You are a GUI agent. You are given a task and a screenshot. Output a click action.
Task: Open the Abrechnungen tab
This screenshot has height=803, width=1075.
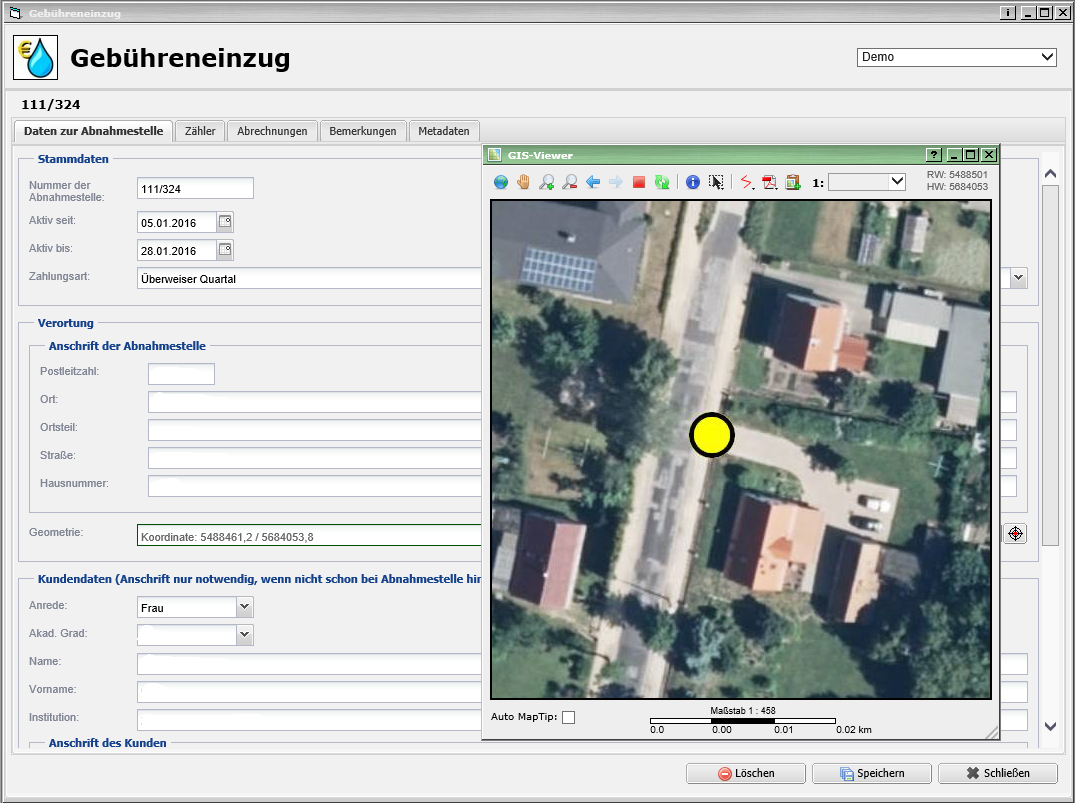point(272,131)
